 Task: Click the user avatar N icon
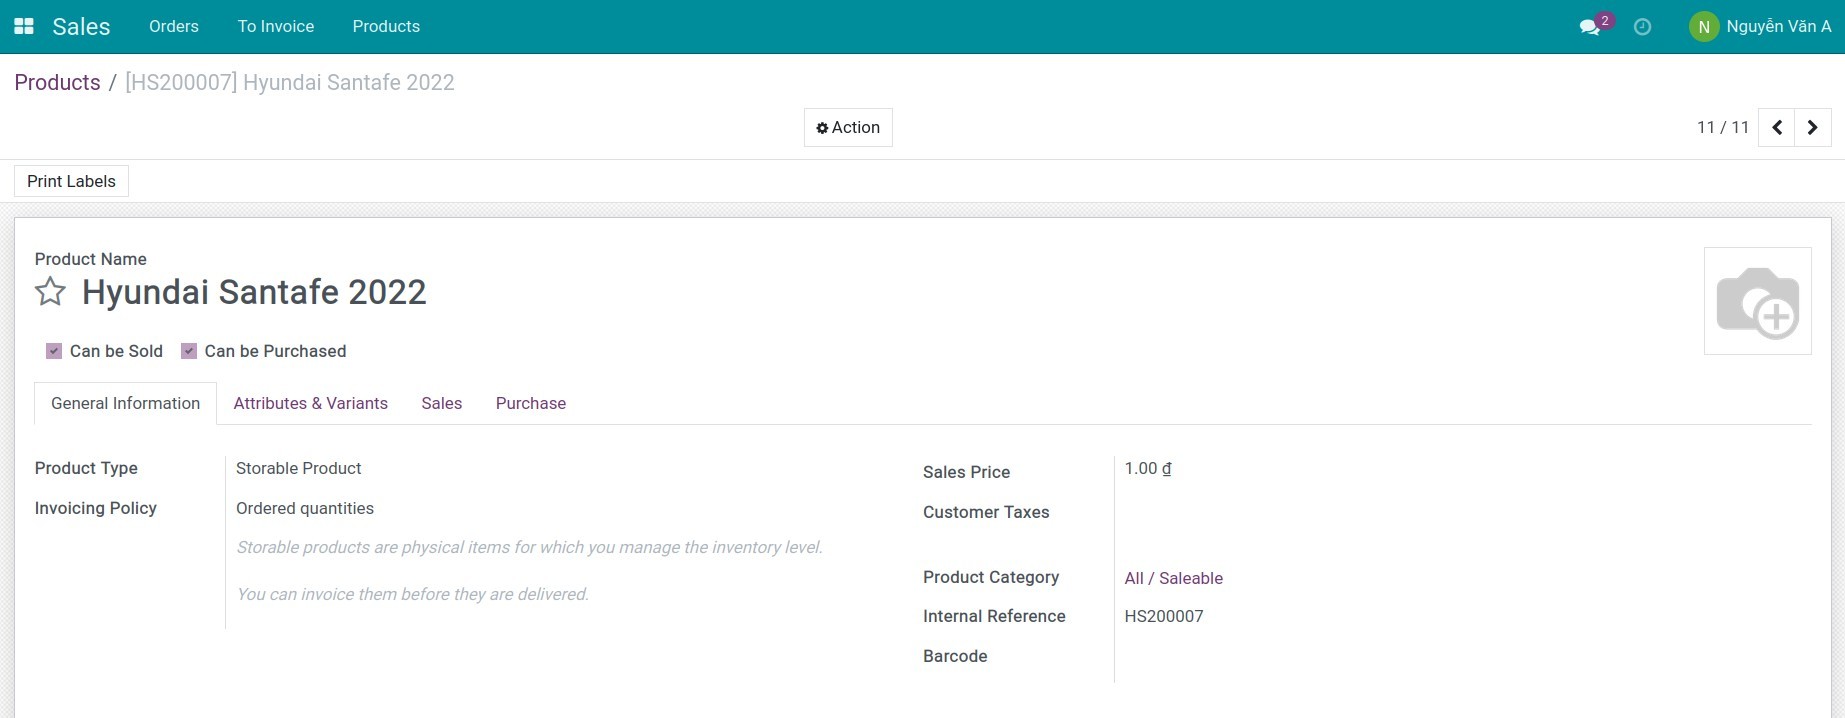1703,27
